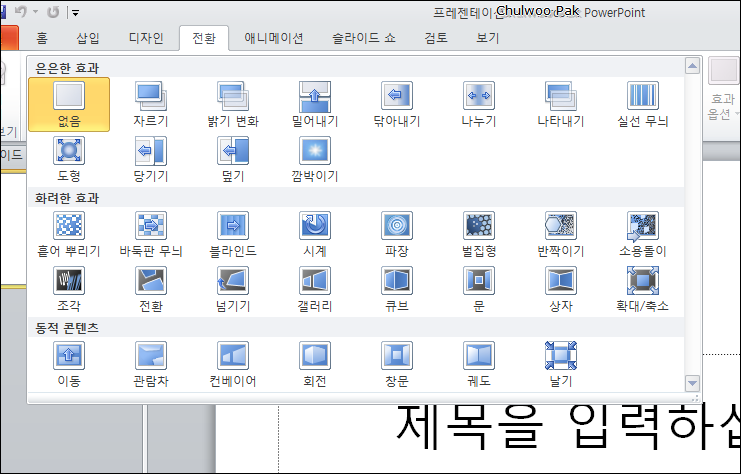This screenshot has height=474, width=741.
Task: Select the 컨베이어 conveyor transition
Action: pos(233,362)
